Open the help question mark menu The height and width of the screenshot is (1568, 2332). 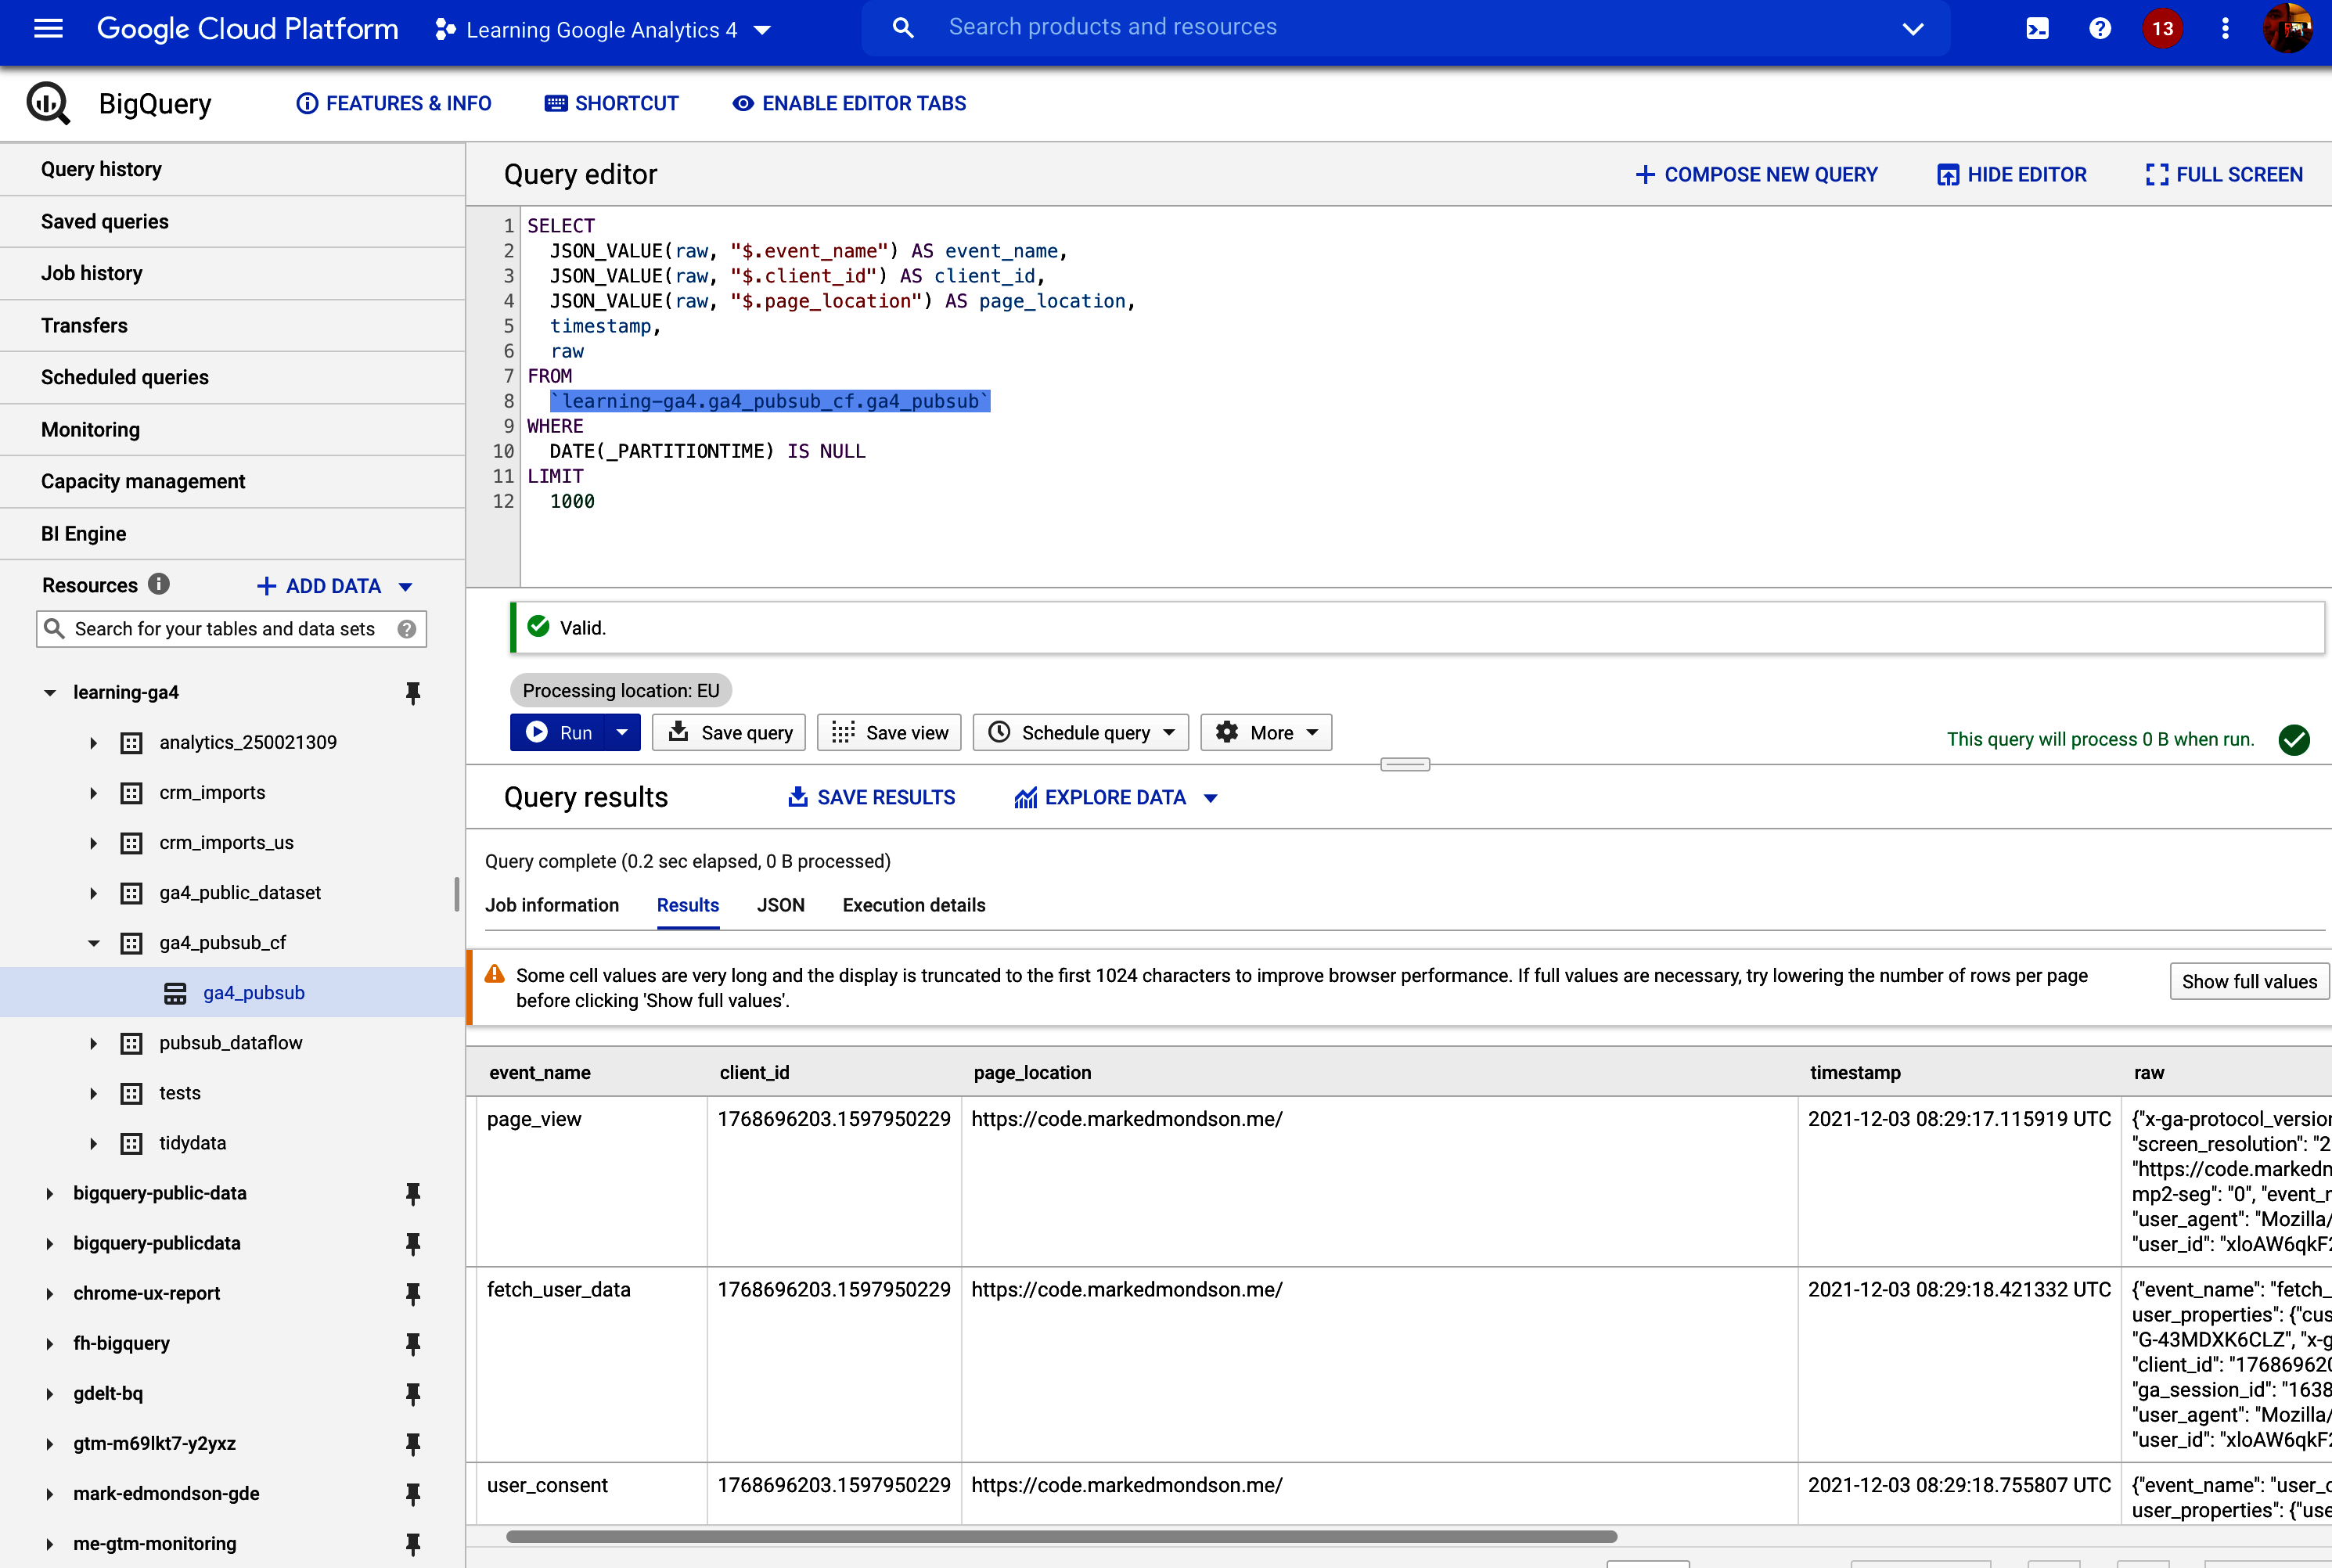(2099, 29)
